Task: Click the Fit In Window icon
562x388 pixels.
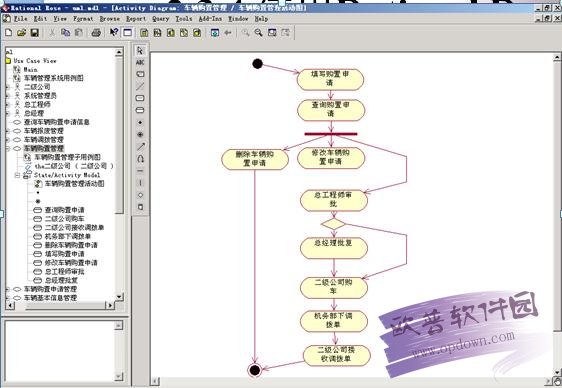Action: pos(272,33)
